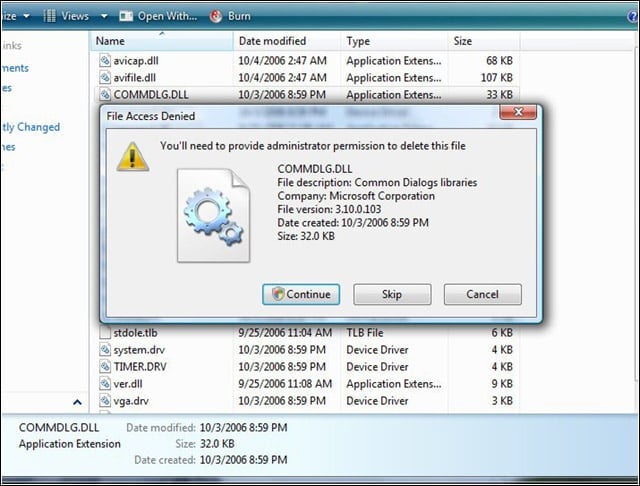640x486 pixels.
Task: Click the large gear file icon in dialog
Action: [x=213, y=215]
